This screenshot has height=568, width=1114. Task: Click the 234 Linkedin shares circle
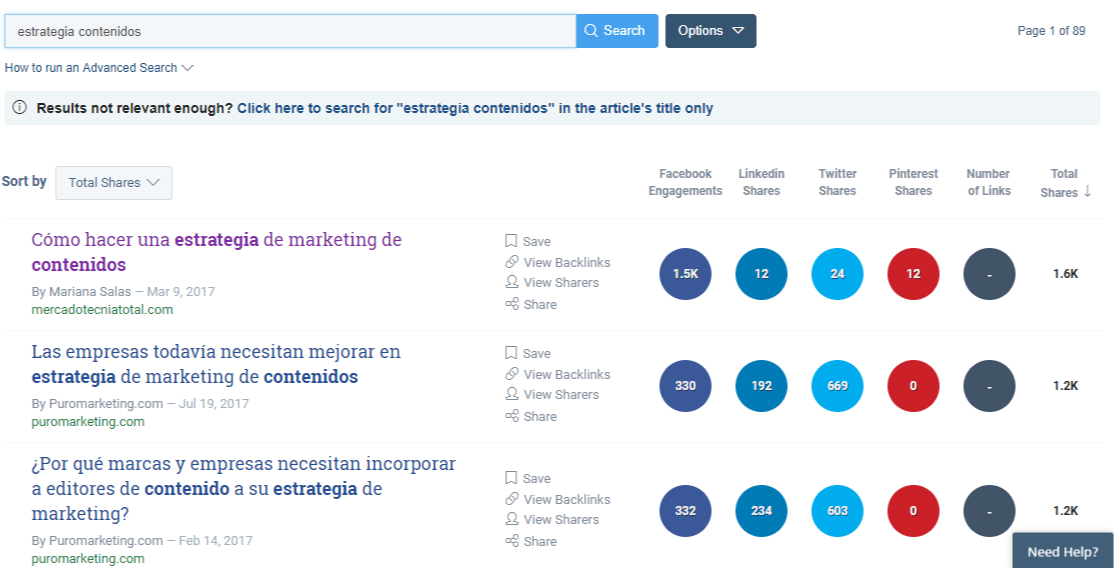(761, 511)
